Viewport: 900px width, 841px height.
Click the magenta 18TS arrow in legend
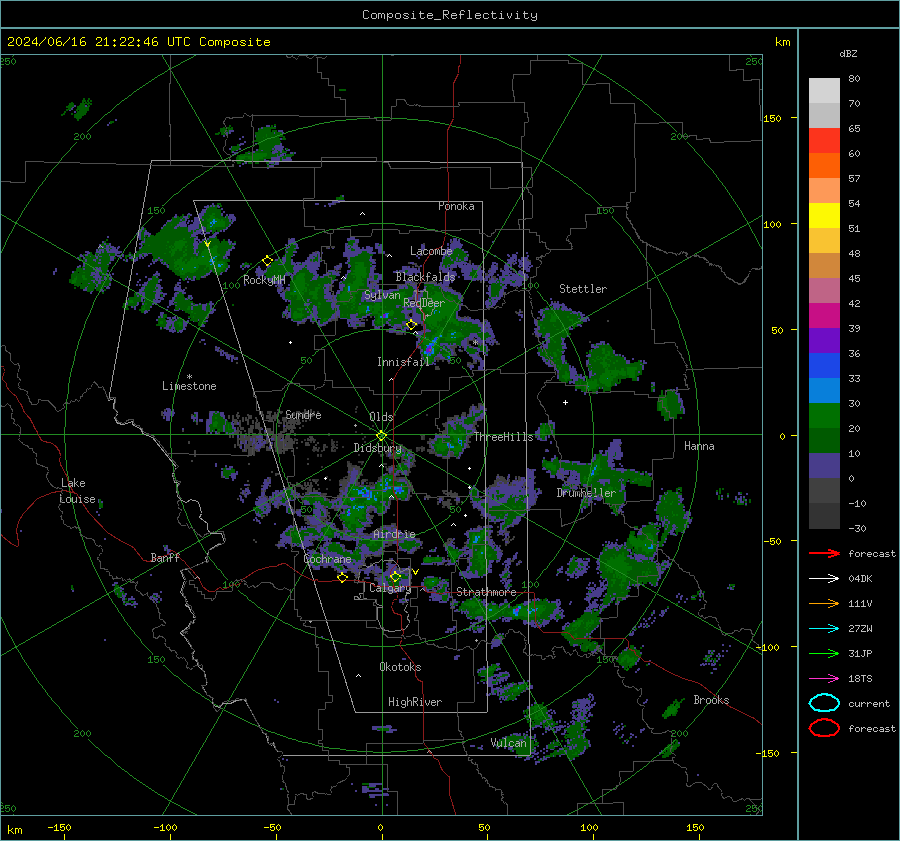point(824,679)
